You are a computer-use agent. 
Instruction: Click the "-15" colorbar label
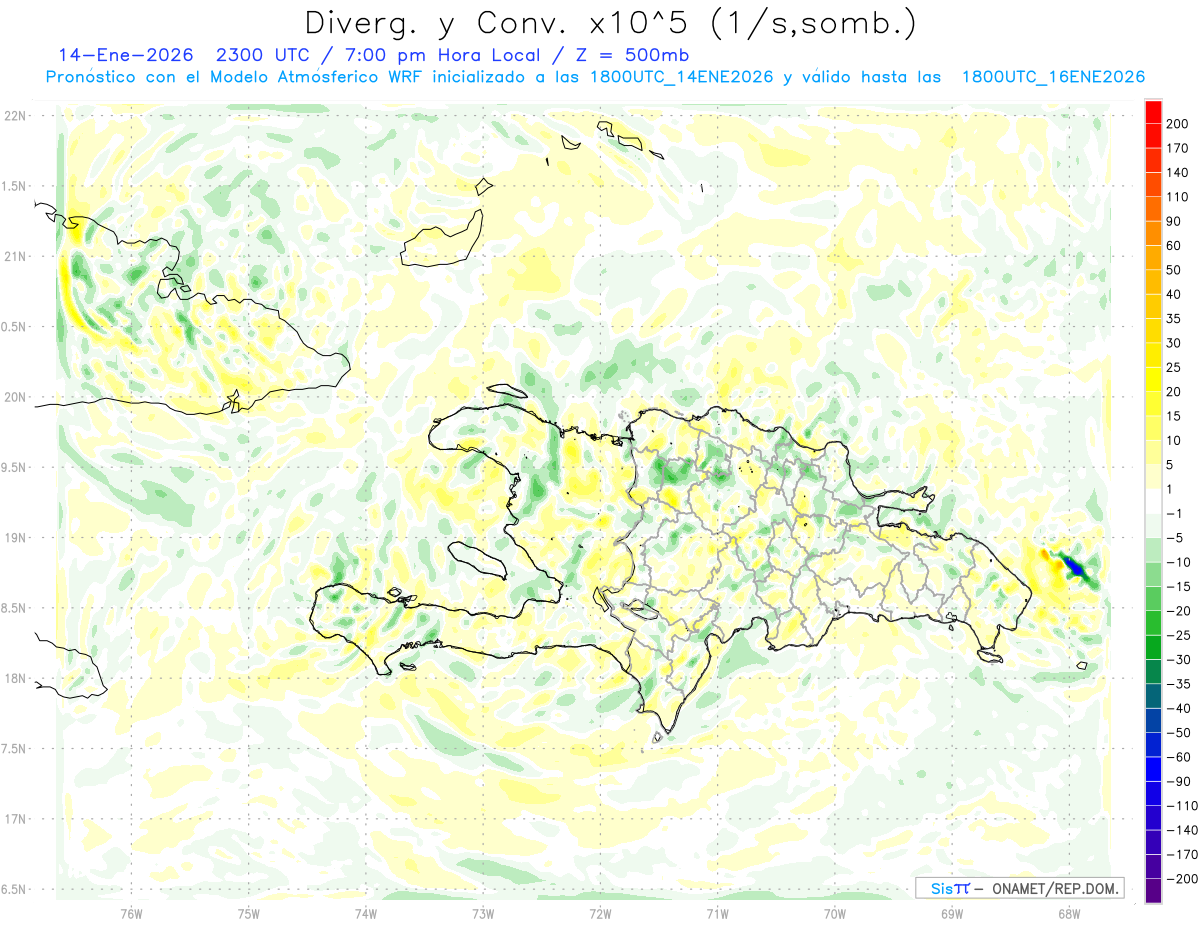coord(1178,586)
